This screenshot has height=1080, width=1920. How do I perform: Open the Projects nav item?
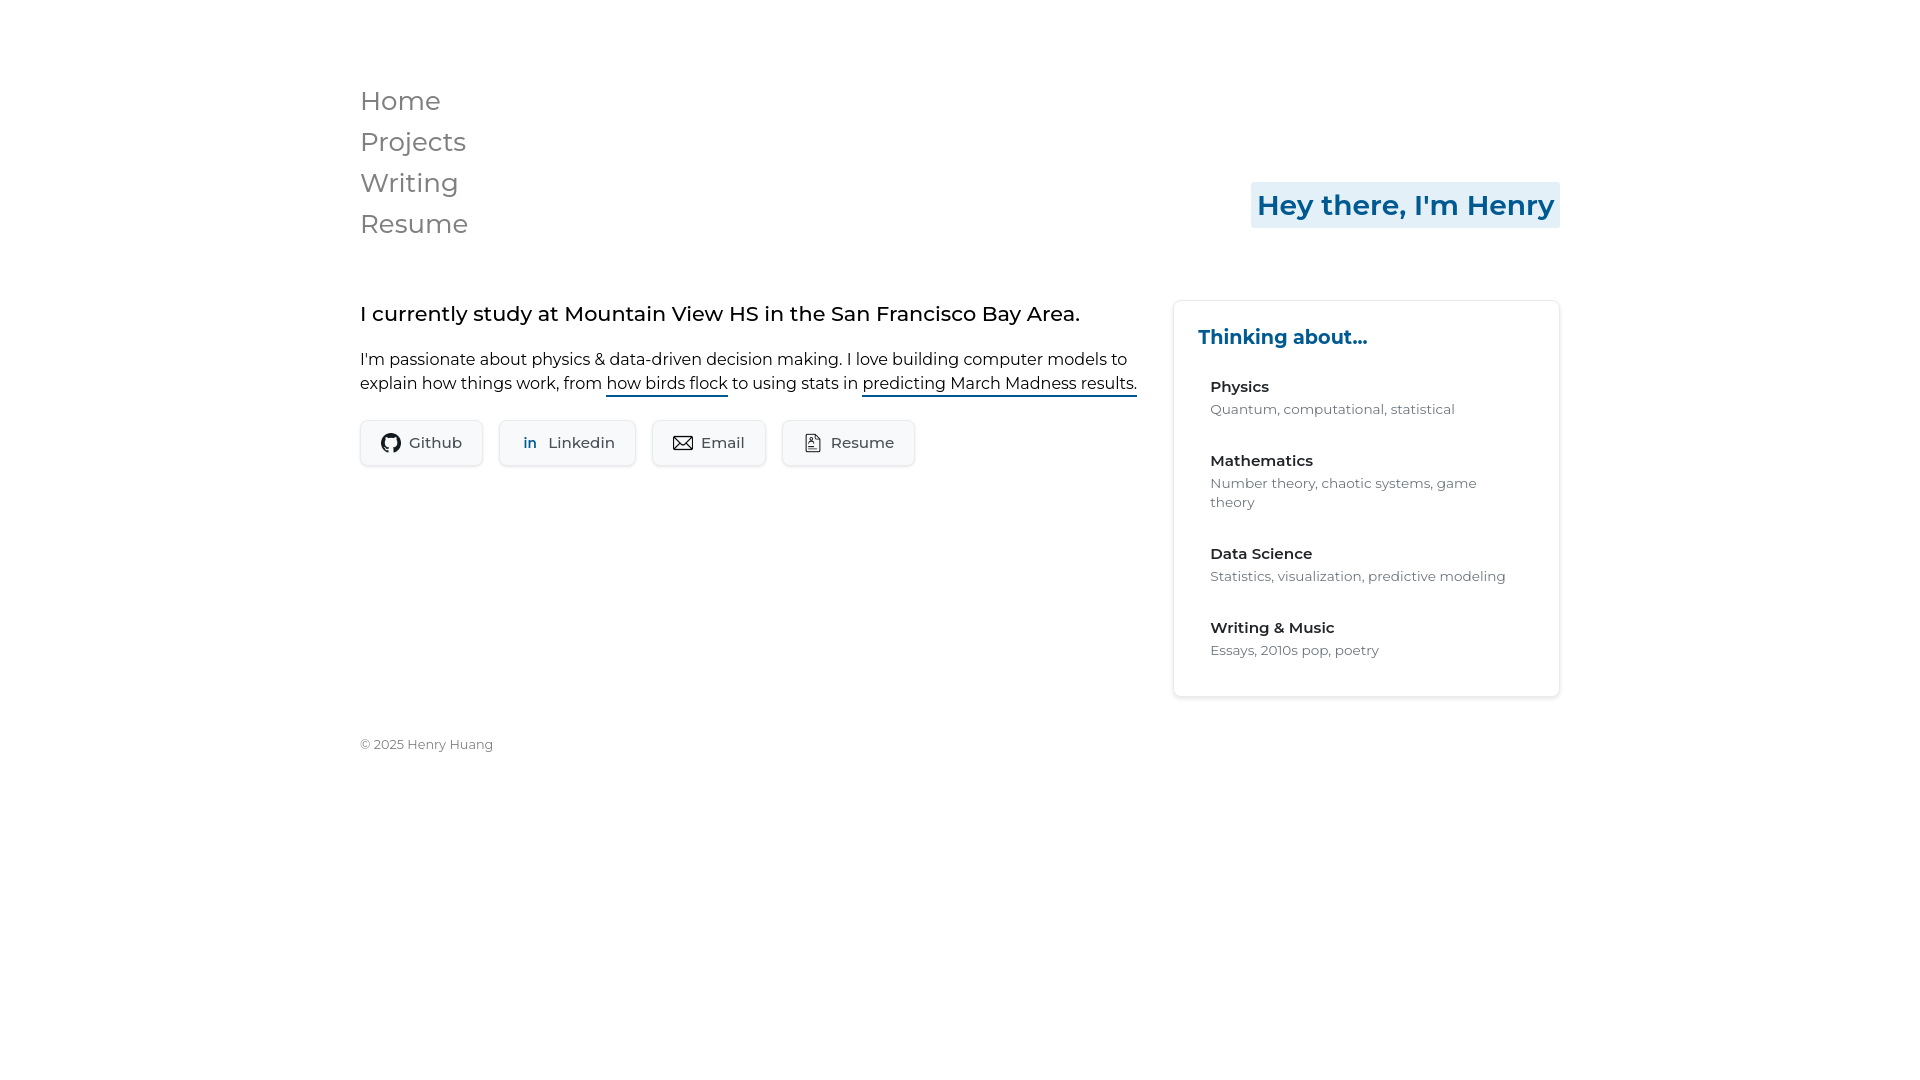413,142
